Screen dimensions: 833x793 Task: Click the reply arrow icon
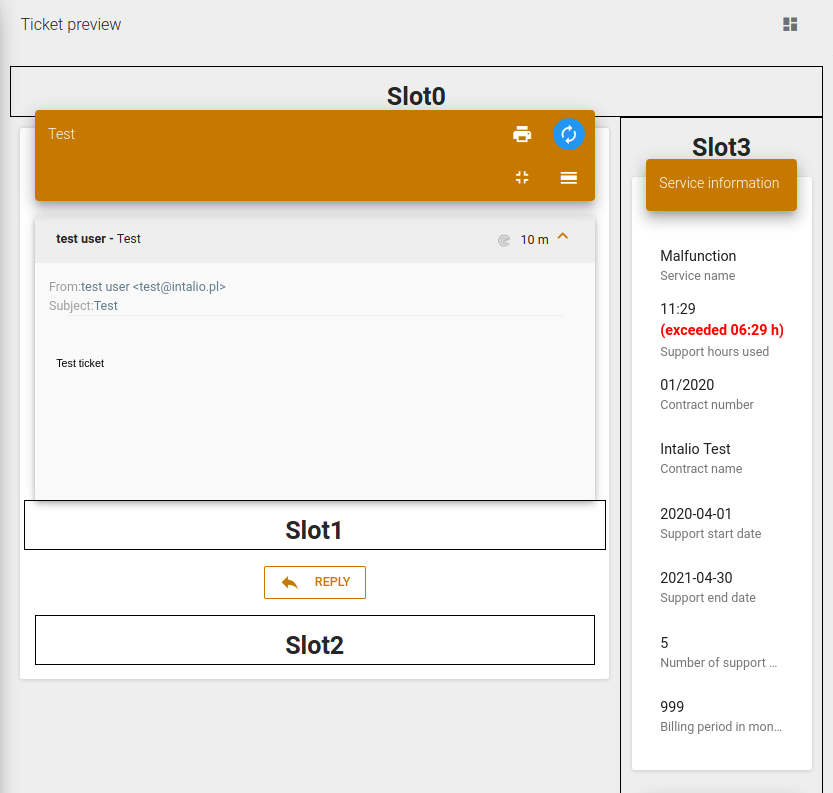pyautogui.click(x=290, y=583)
